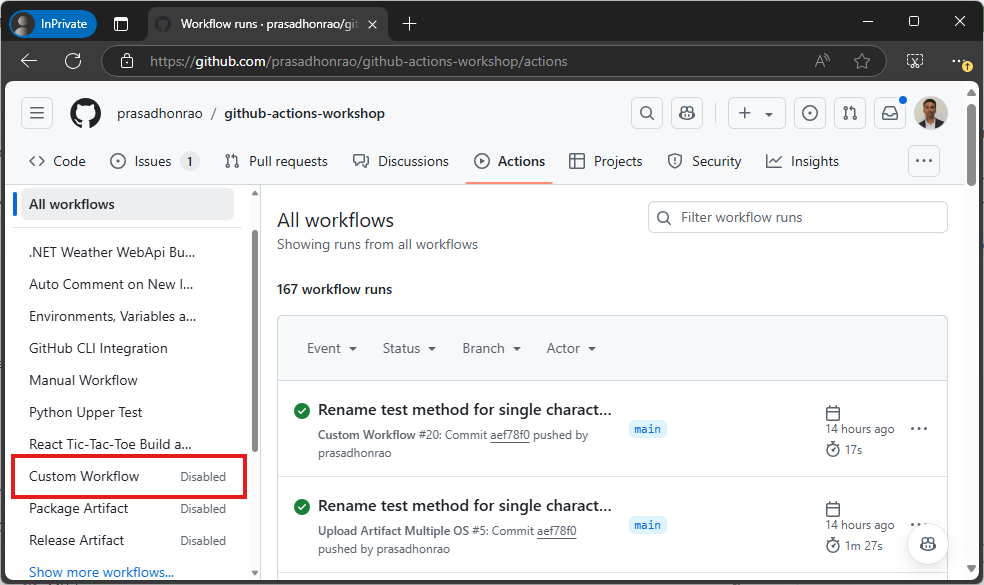Expand the Status filter dropdown

(x=409, y=348)
